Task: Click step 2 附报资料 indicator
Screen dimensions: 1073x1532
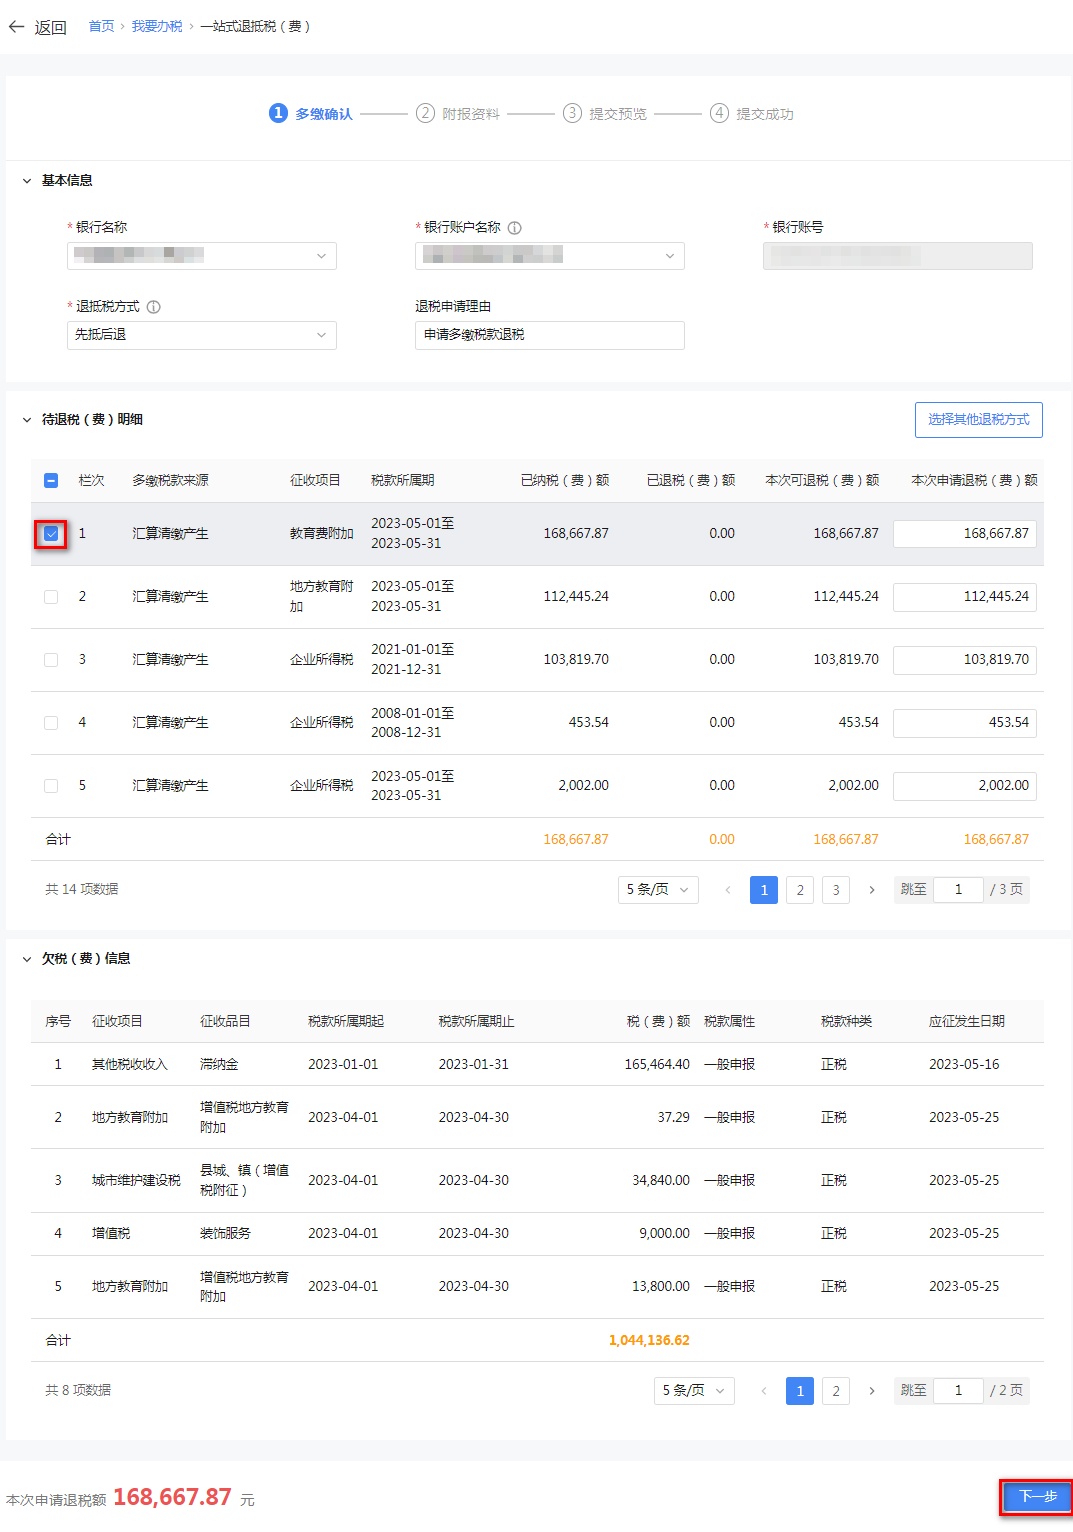Action: point(426,114)
